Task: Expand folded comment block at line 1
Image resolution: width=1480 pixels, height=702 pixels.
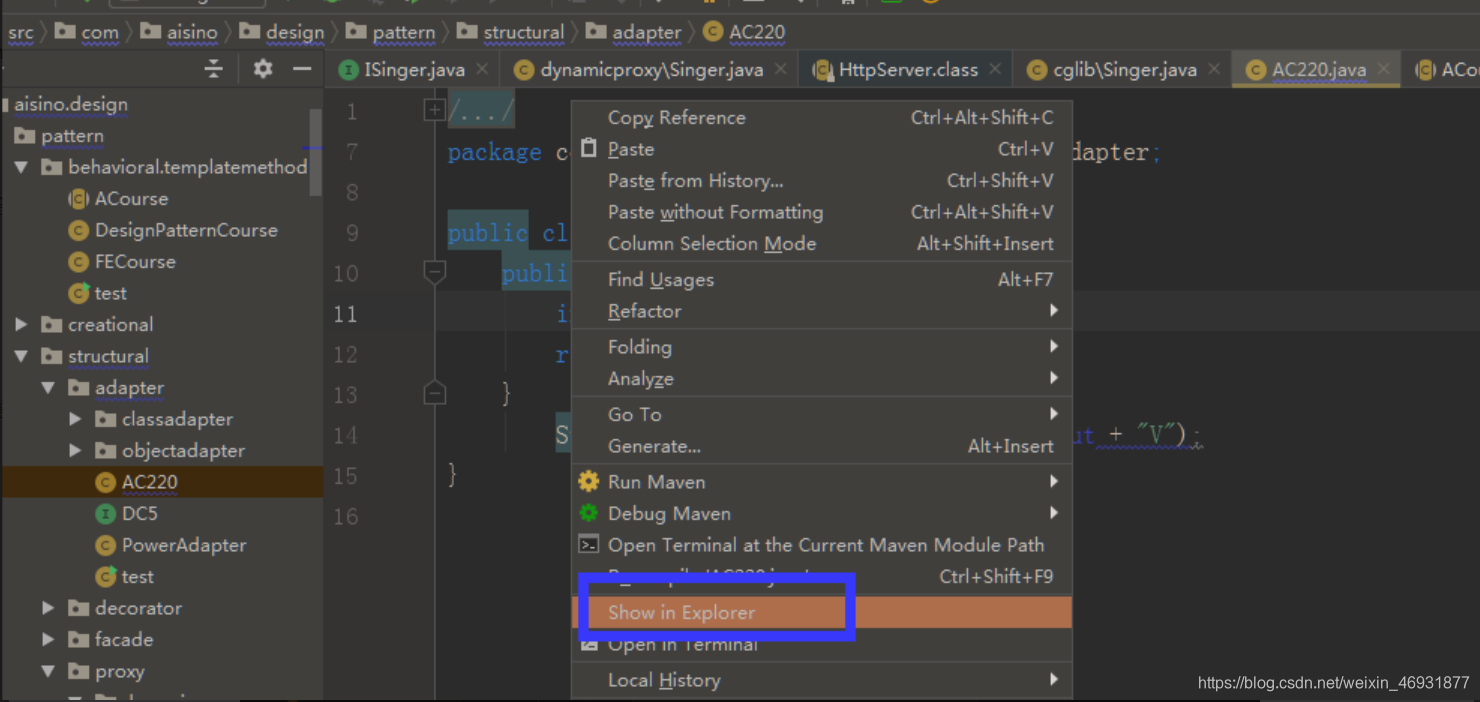Action: point(434,110)
